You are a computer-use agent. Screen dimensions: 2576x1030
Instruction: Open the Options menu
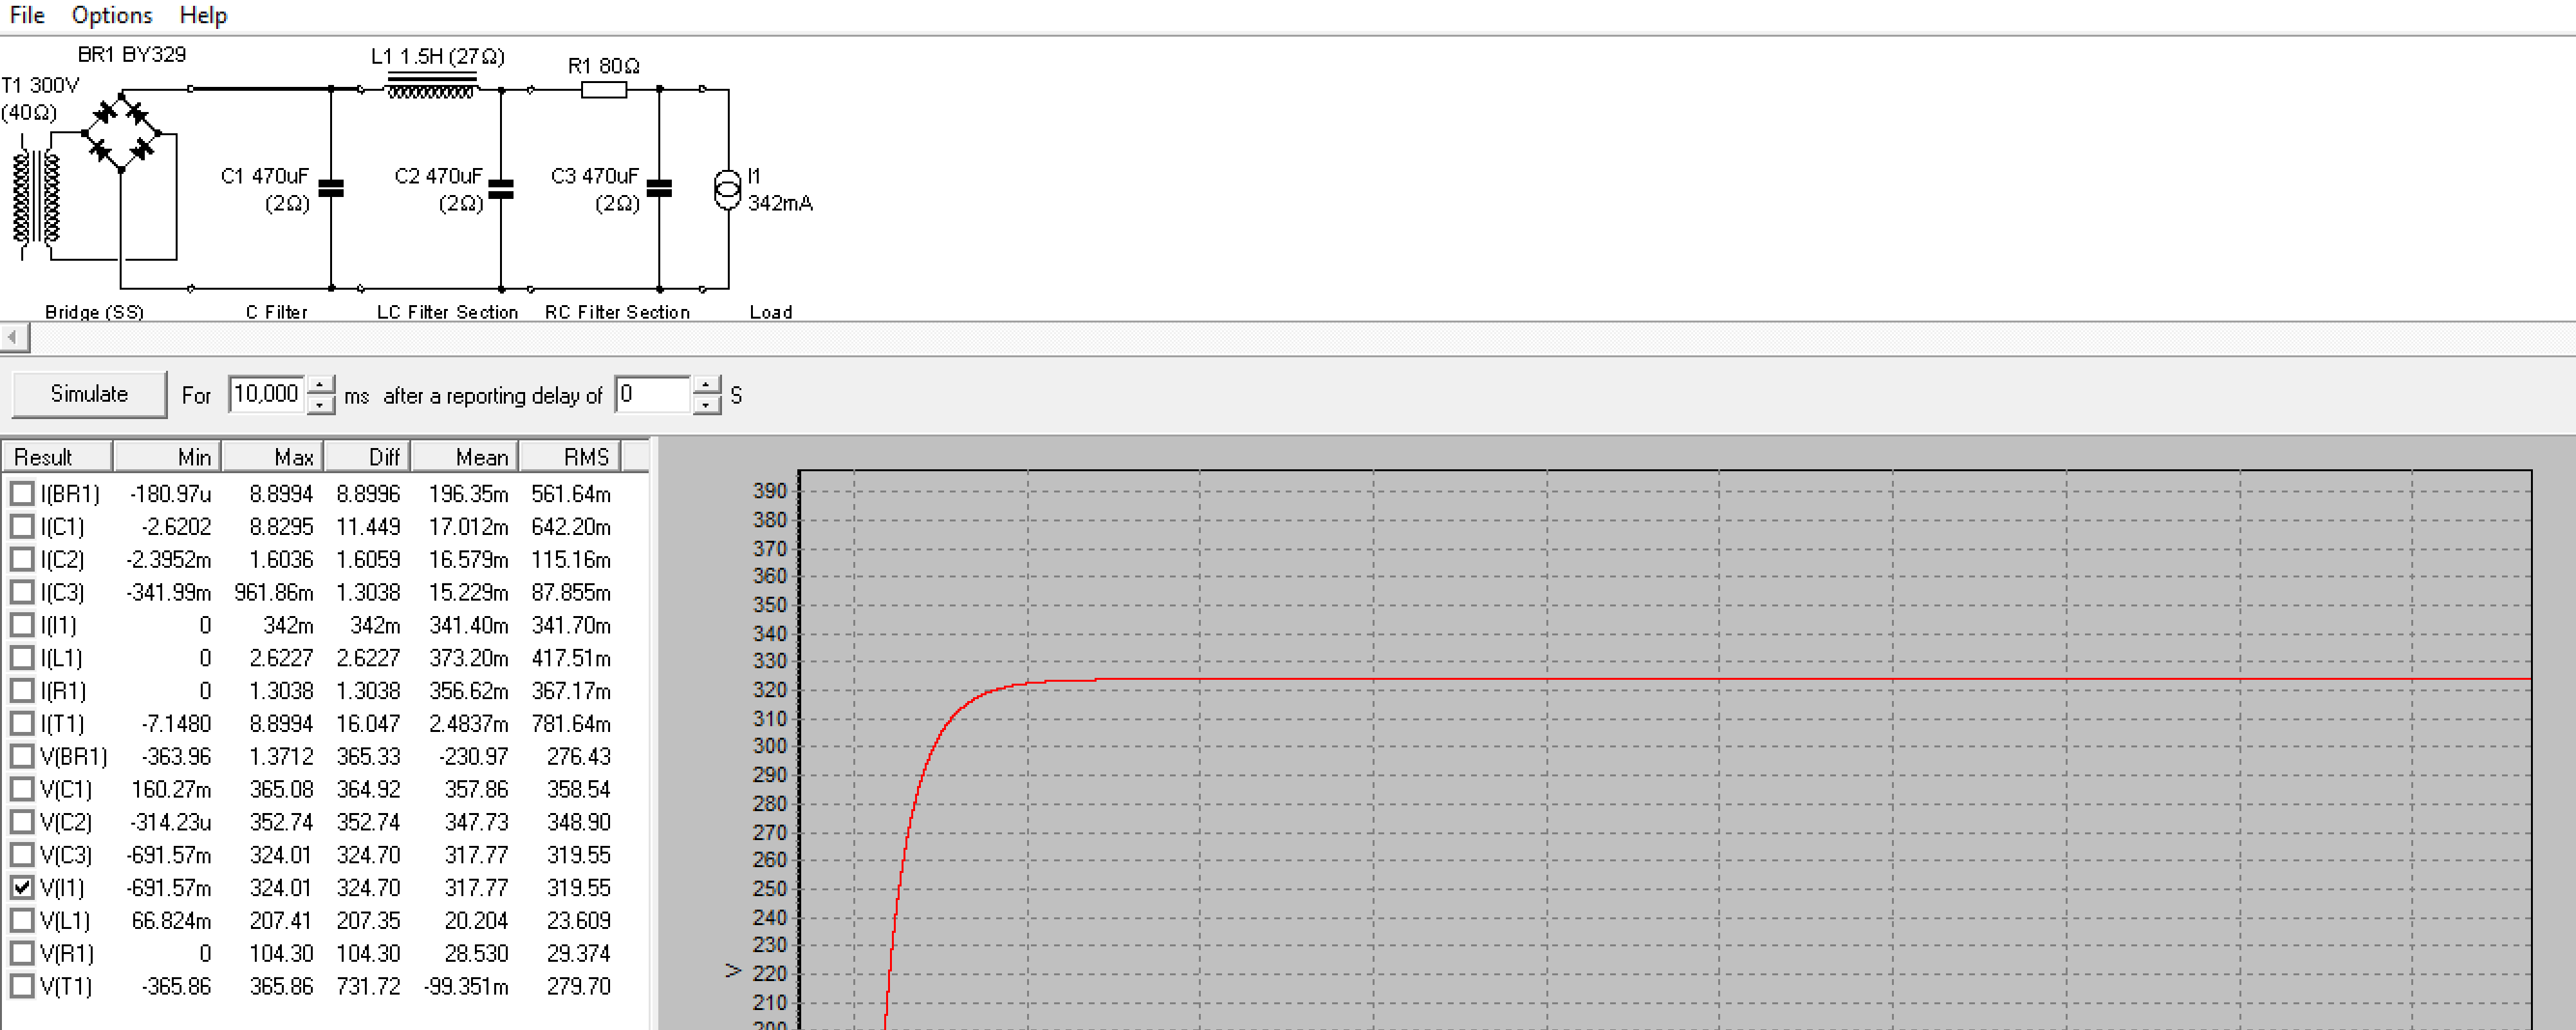[x=112, y=15]
